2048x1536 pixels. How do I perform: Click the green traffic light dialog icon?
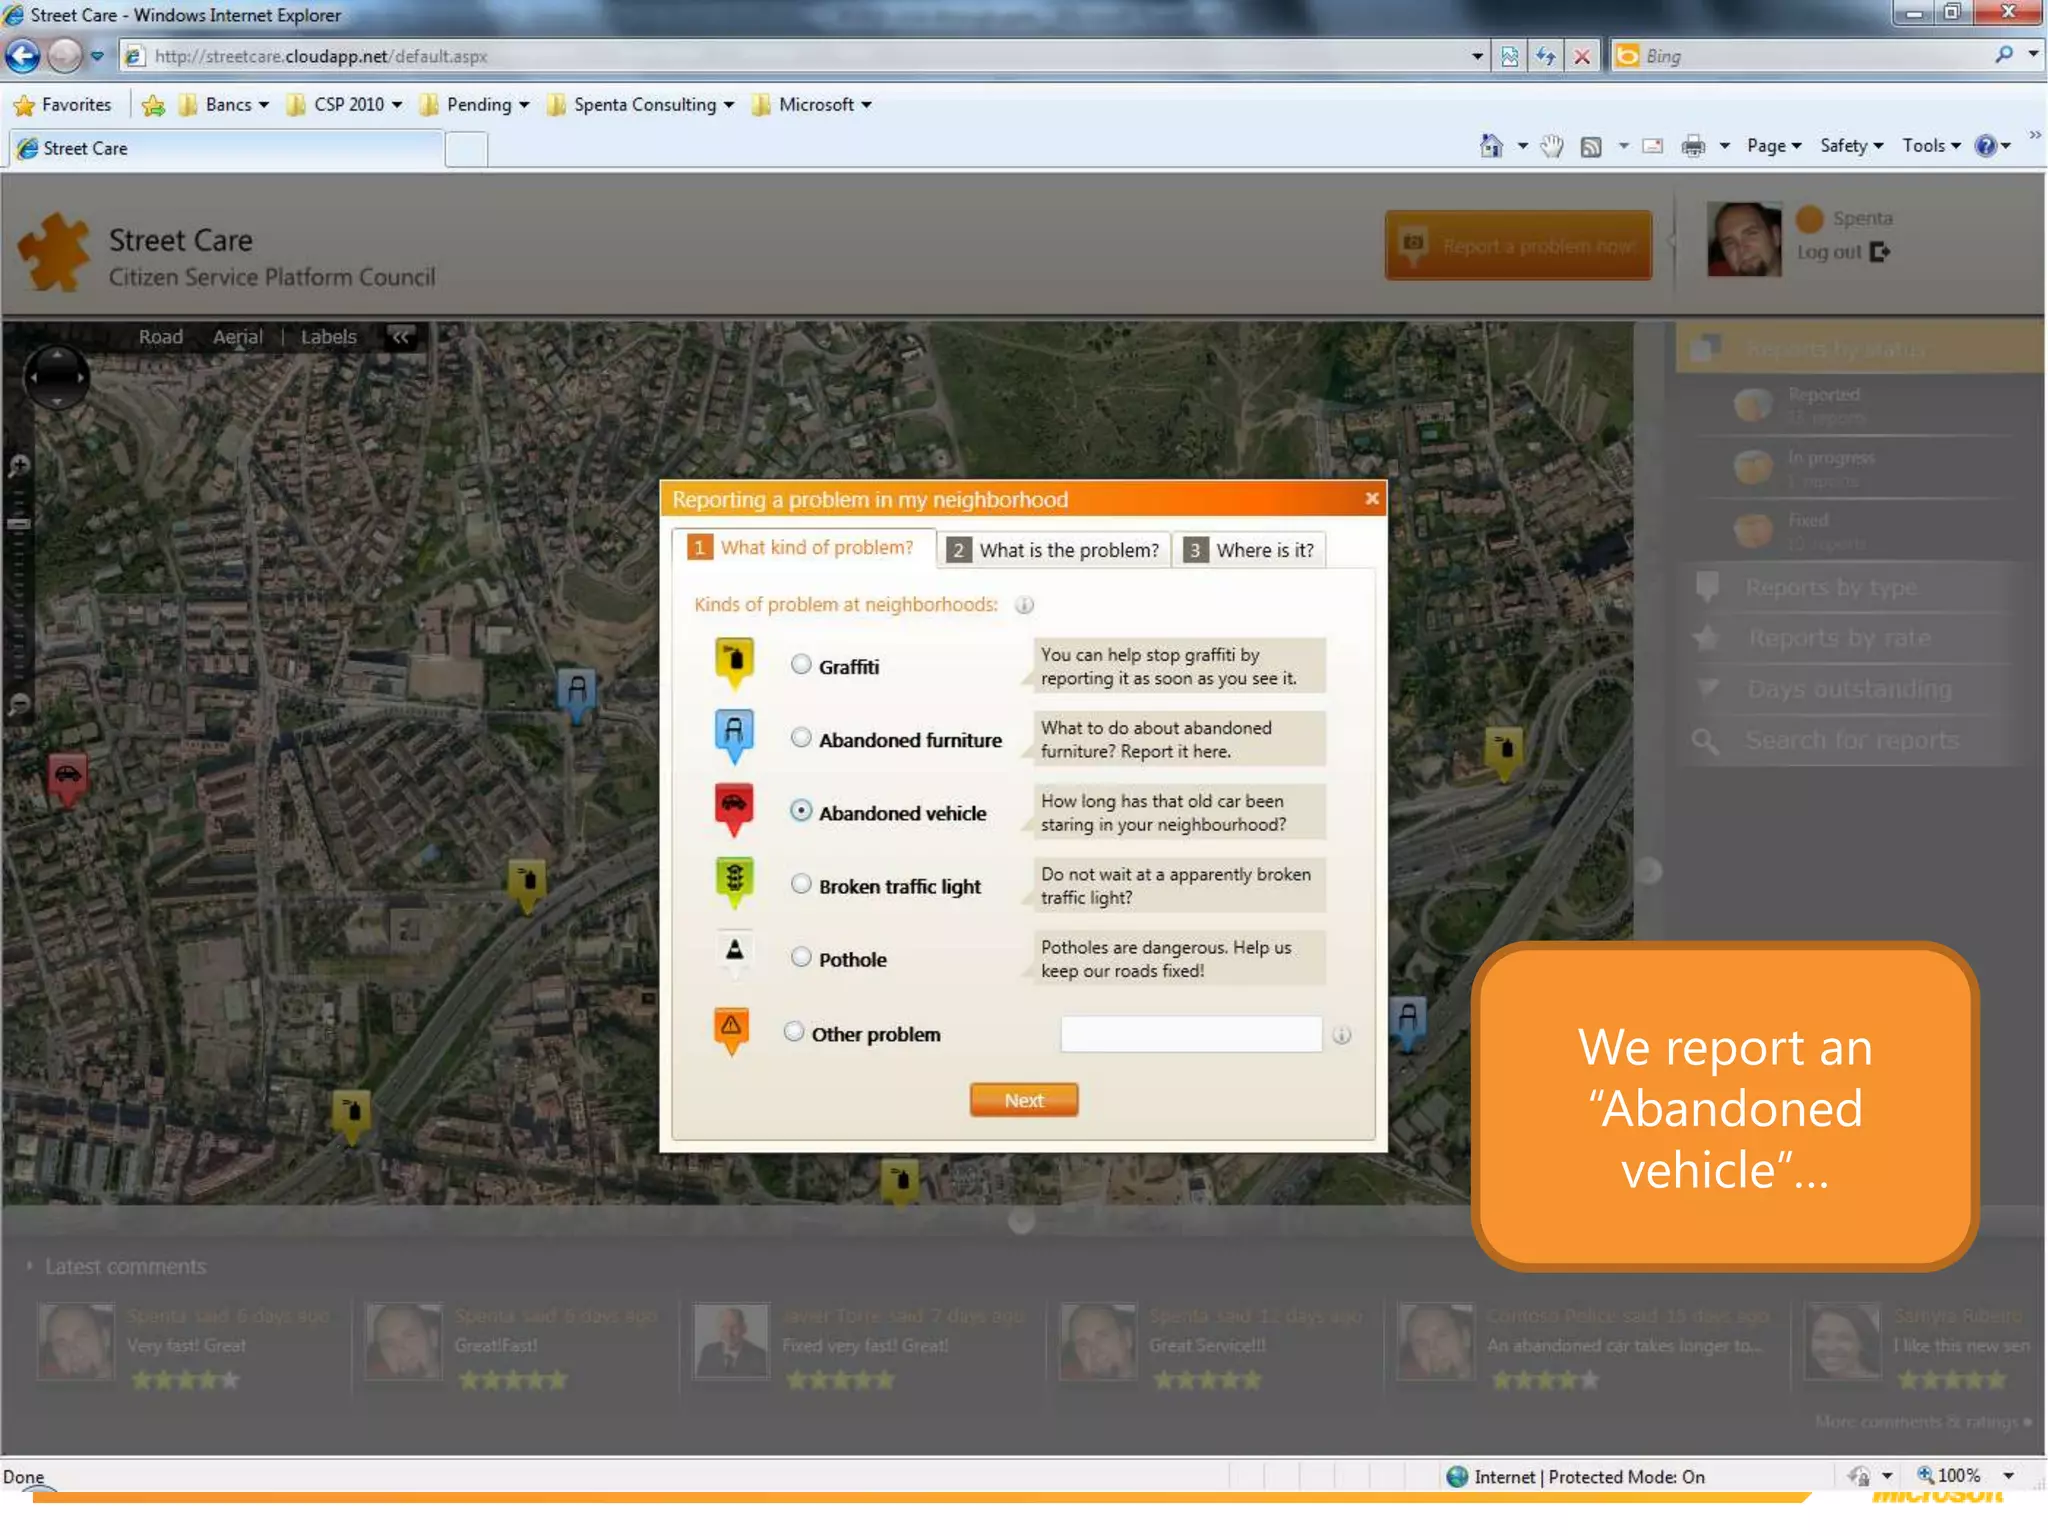point(734,883)
